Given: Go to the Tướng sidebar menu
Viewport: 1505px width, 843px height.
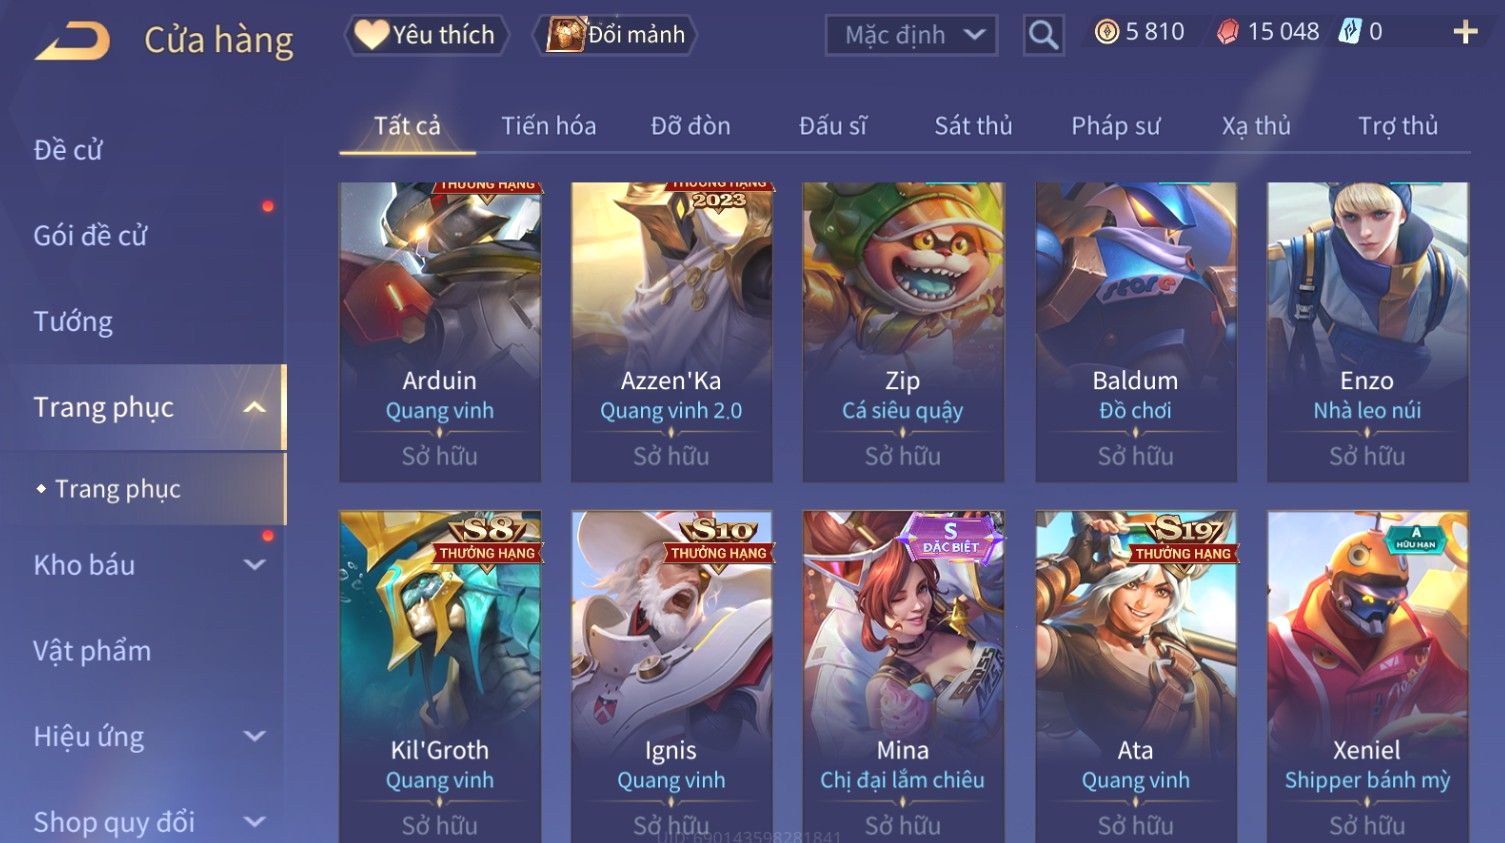Looking at the screenshot, I should (x=73, y=322).
